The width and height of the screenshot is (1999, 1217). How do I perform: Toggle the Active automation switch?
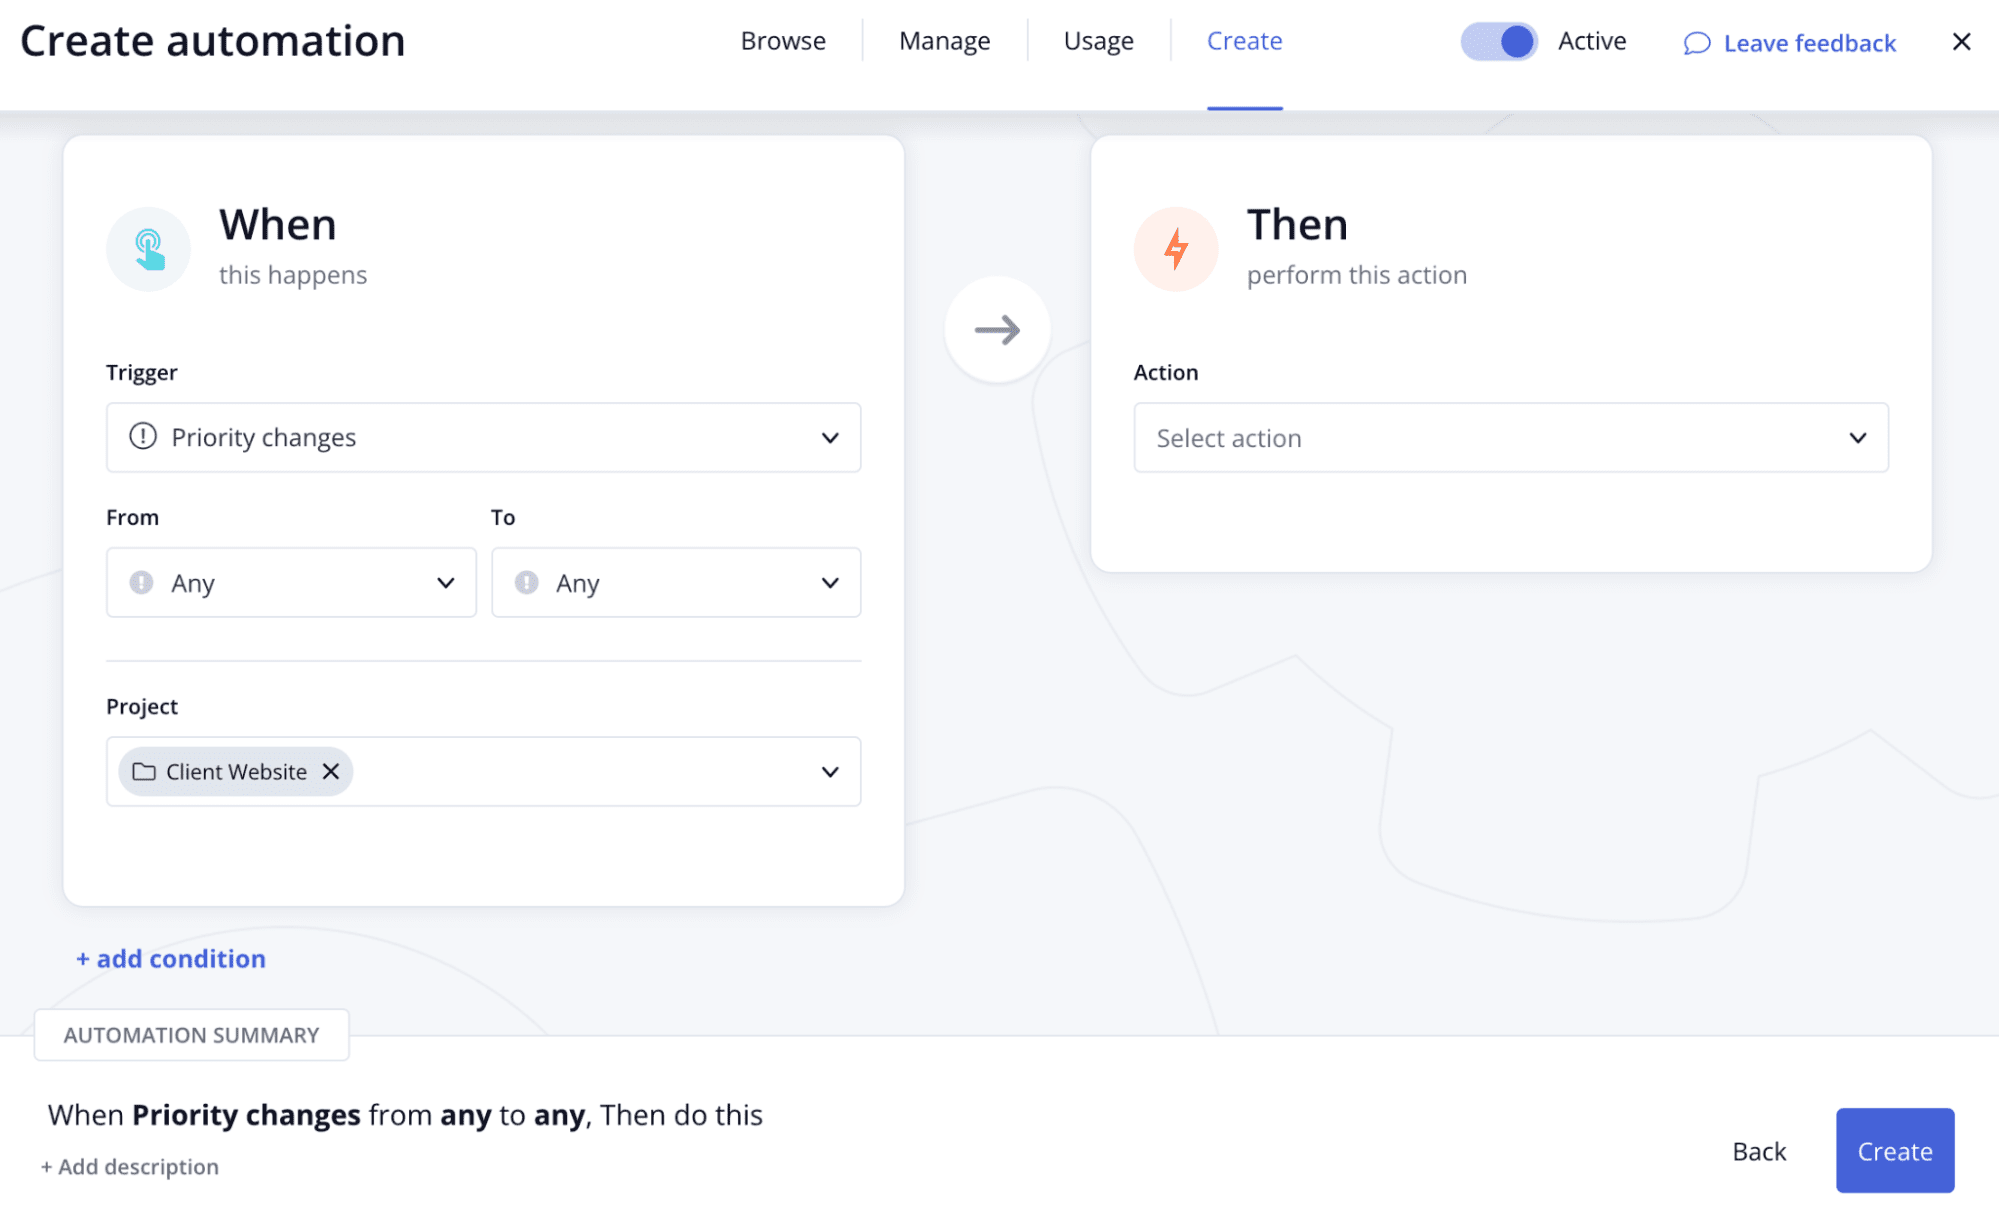click(1498, 40)
